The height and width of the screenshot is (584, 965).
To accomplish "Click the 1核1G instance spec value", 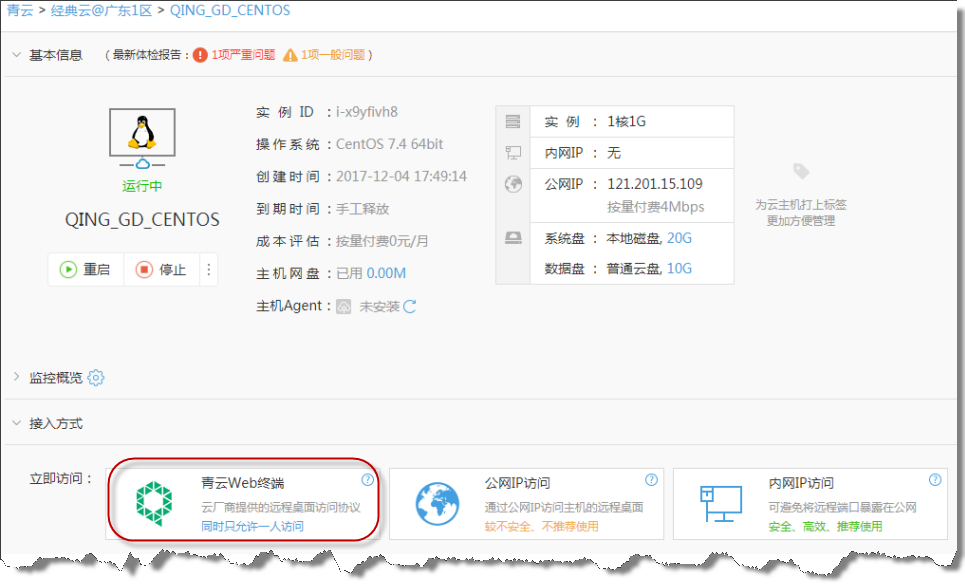I will 627,121.
